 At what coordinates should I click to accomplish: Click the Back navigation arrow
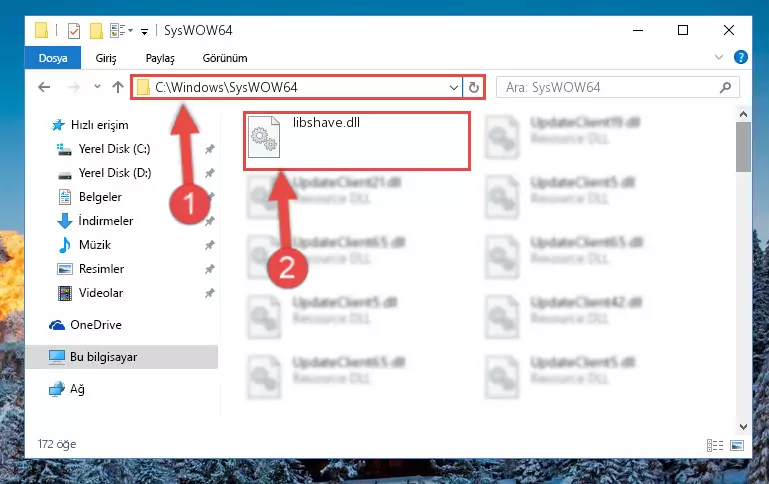(44, 87)
